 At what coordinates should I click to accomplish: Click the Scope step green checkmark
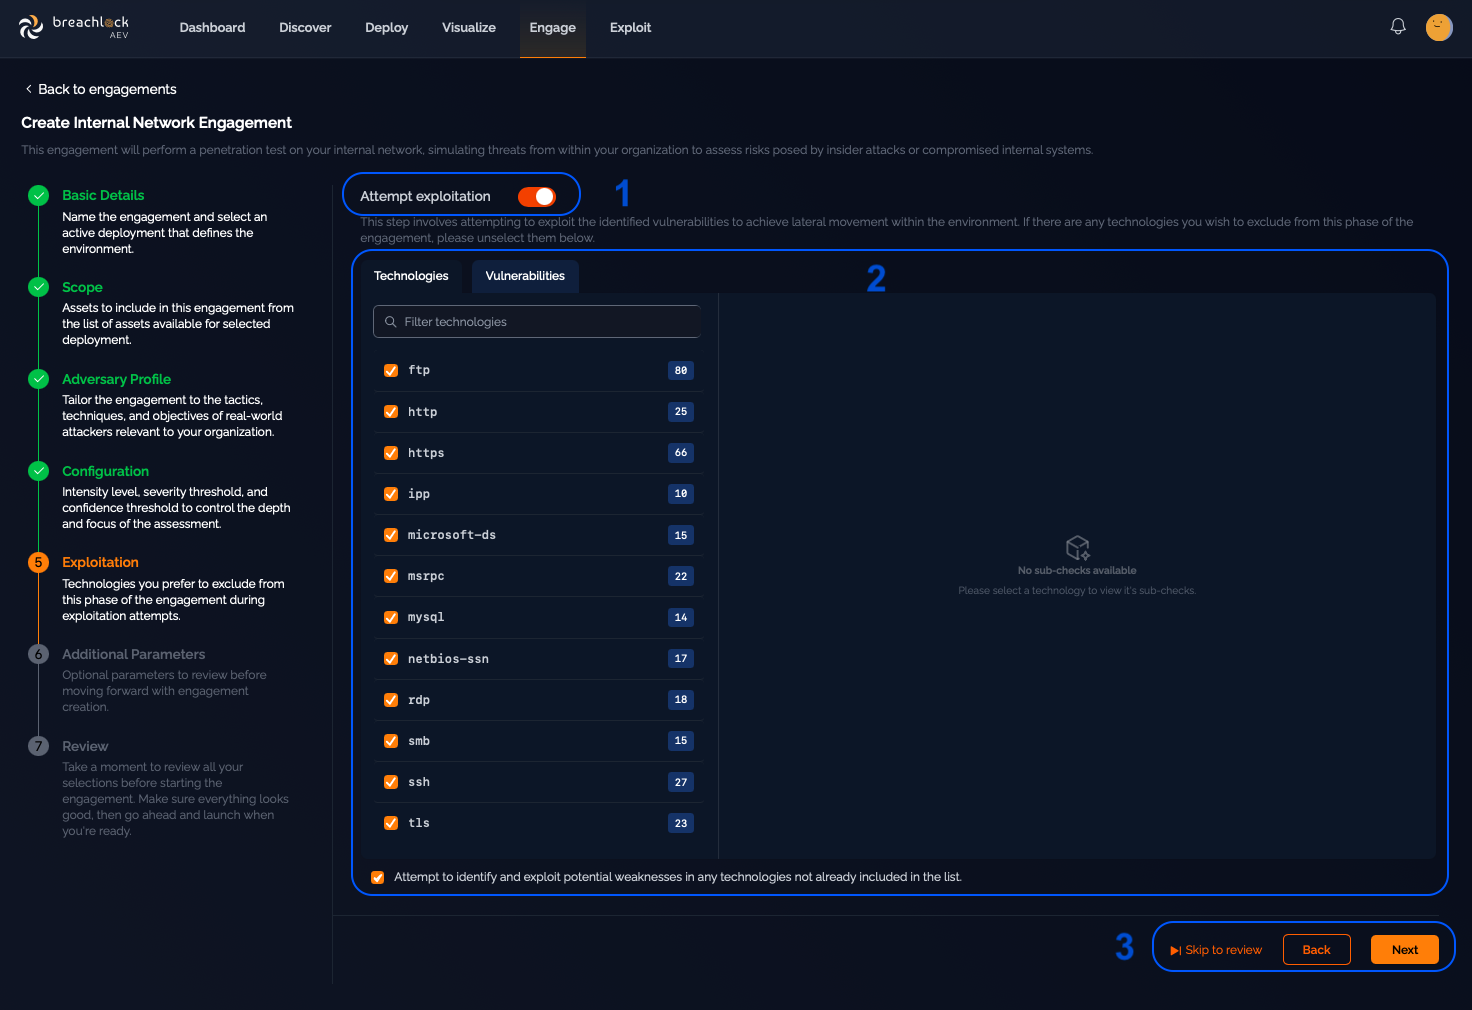38,287
